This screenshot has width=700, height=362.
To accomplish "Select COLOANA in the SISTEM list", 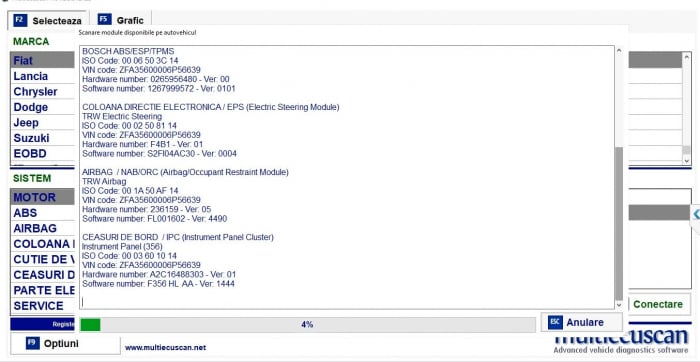I will click(x=42, y=244).
